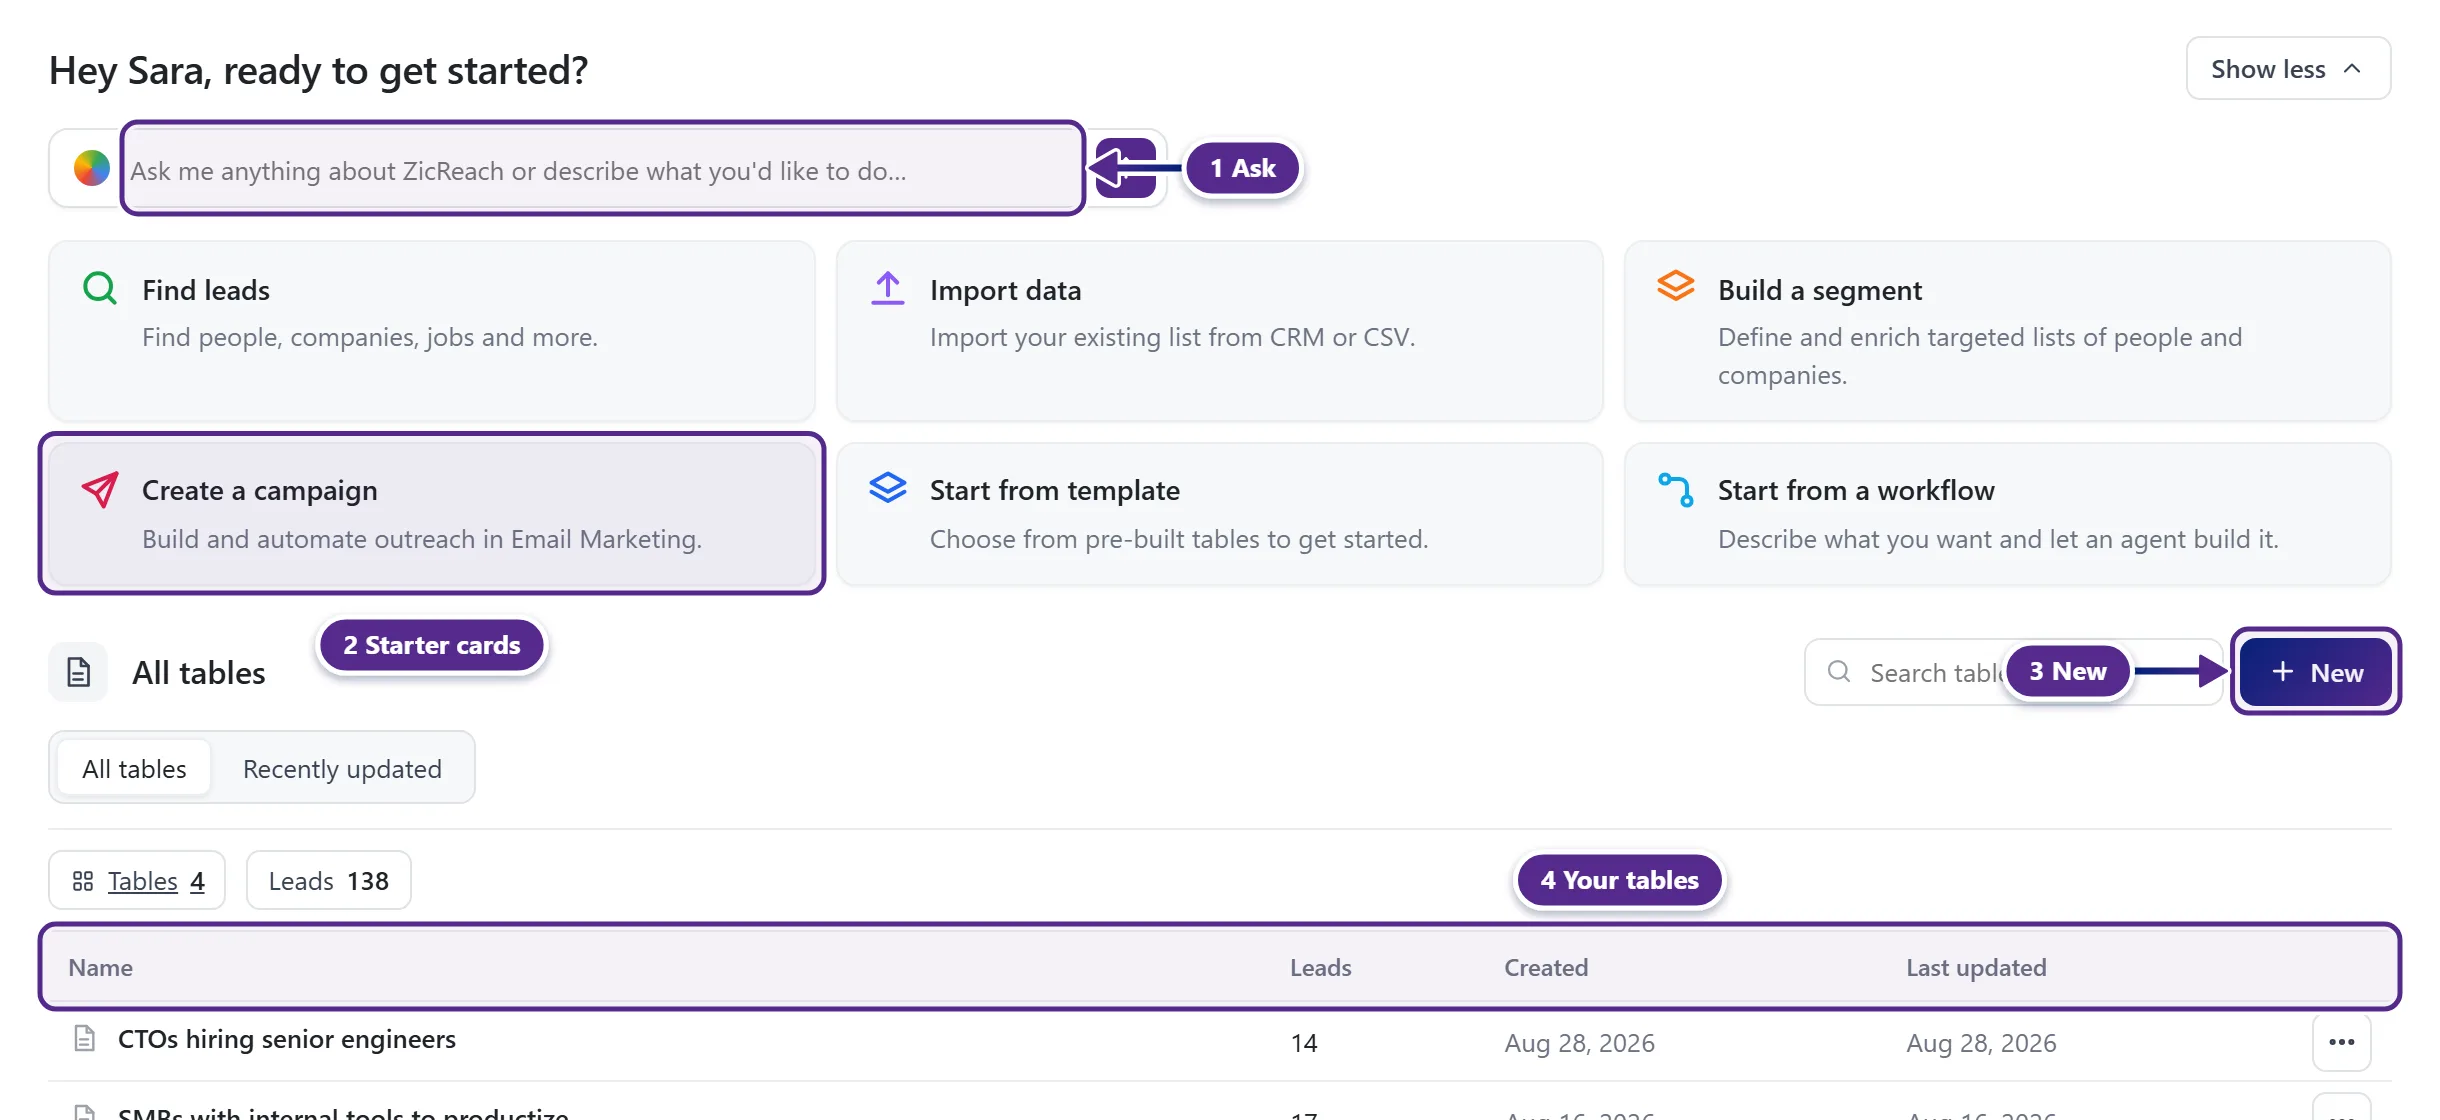Sort by the Leads column header

click(x=1320, y=967)
